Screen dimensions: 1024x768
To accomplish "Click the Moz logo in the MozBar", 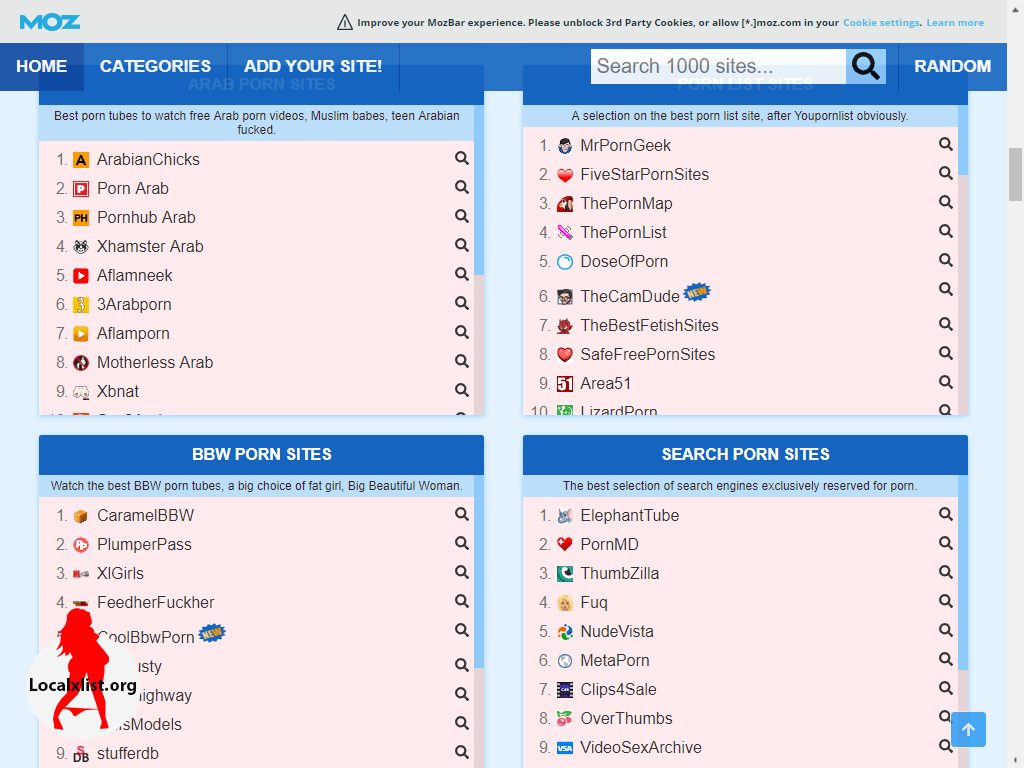I will point(50,22).
